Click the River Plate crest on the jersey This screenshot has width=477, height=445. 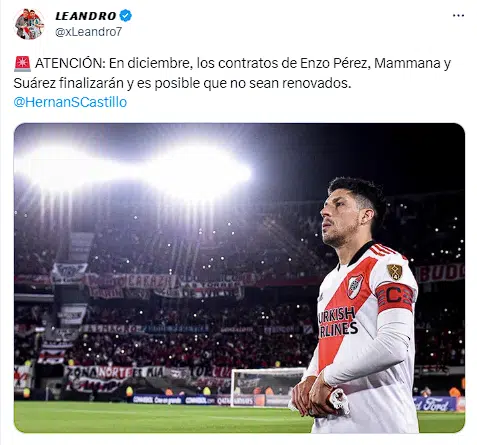point(355,286)
